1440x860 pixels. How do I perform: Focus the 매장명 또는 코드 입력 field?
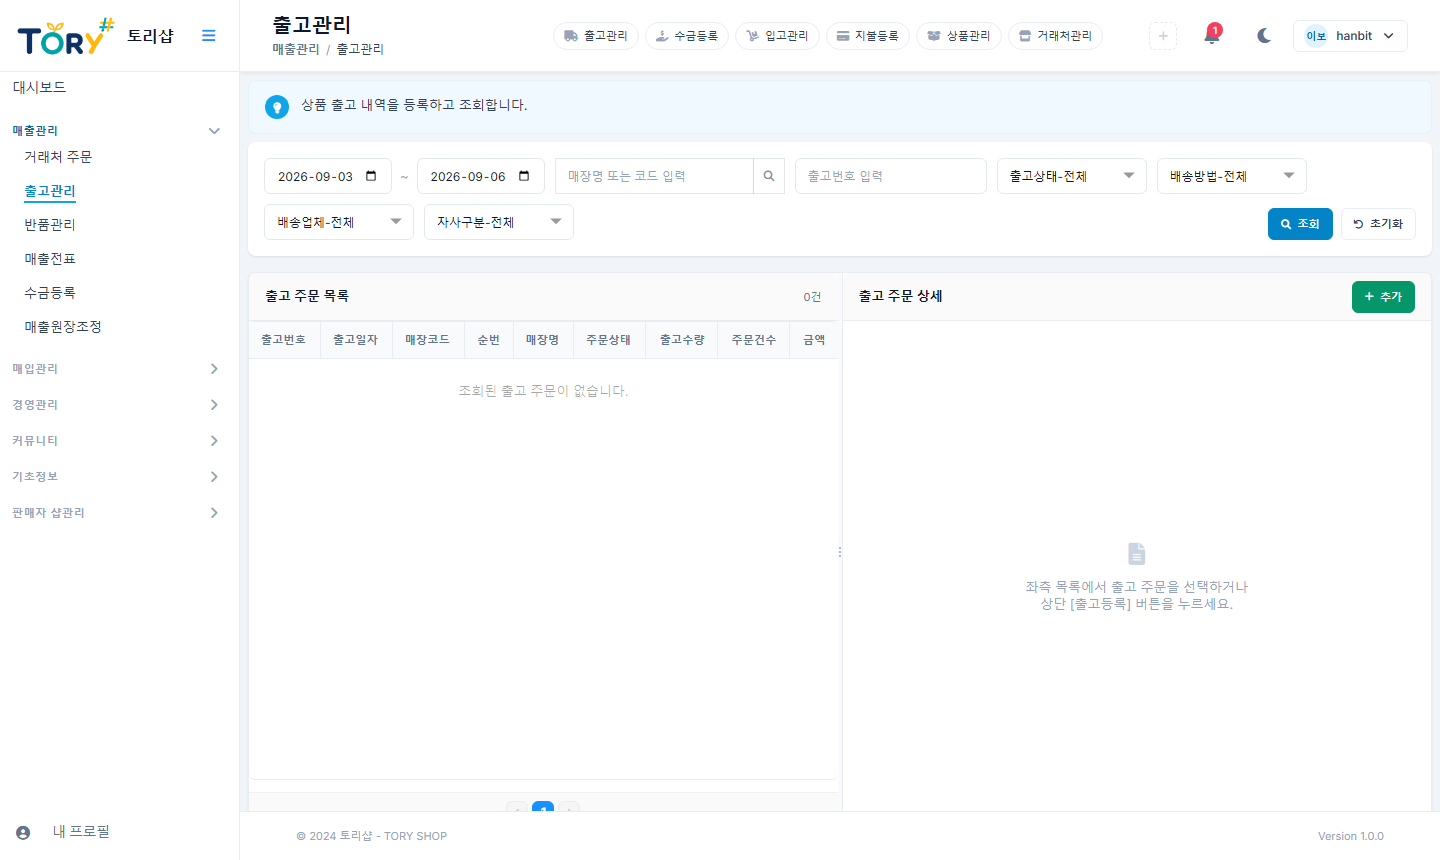click(654, 176)
